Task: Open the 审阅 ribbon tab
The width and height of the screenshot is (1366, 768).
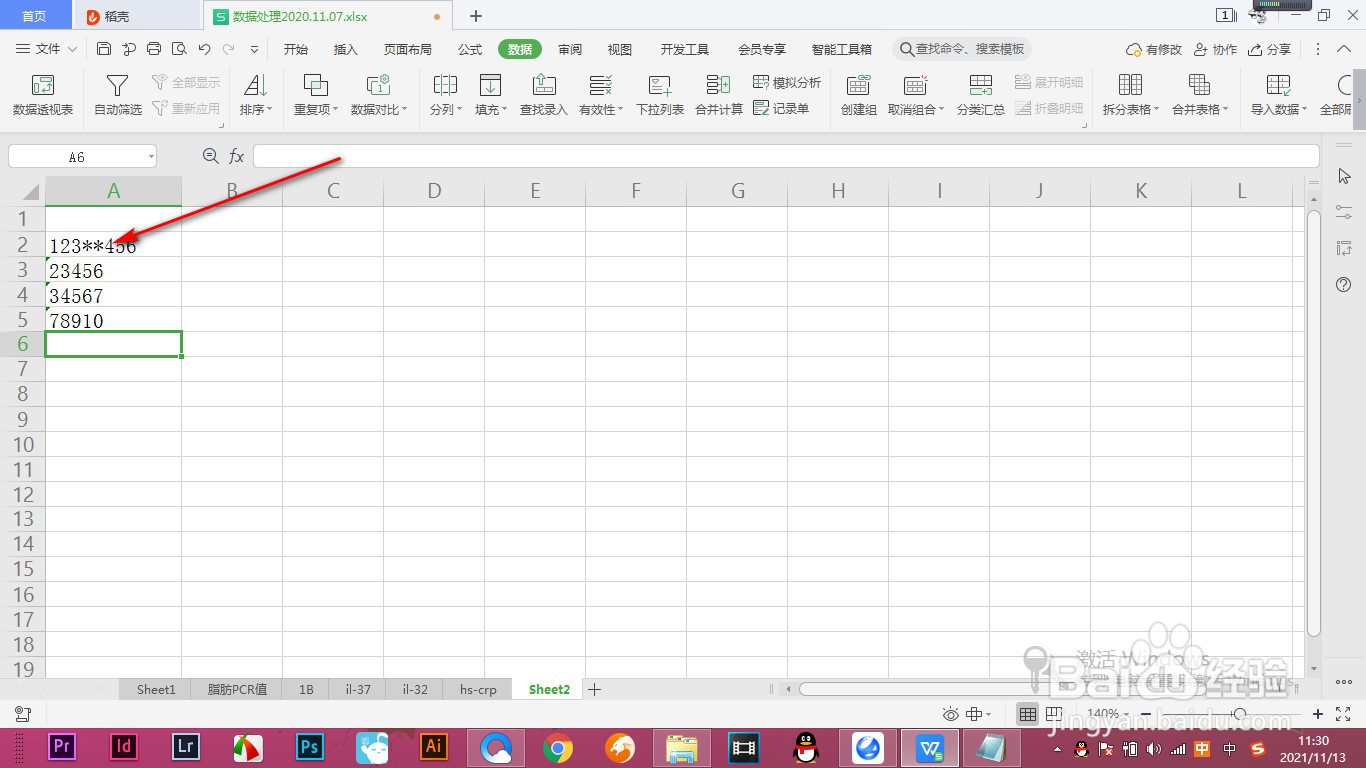Action: tap(570, 49)
